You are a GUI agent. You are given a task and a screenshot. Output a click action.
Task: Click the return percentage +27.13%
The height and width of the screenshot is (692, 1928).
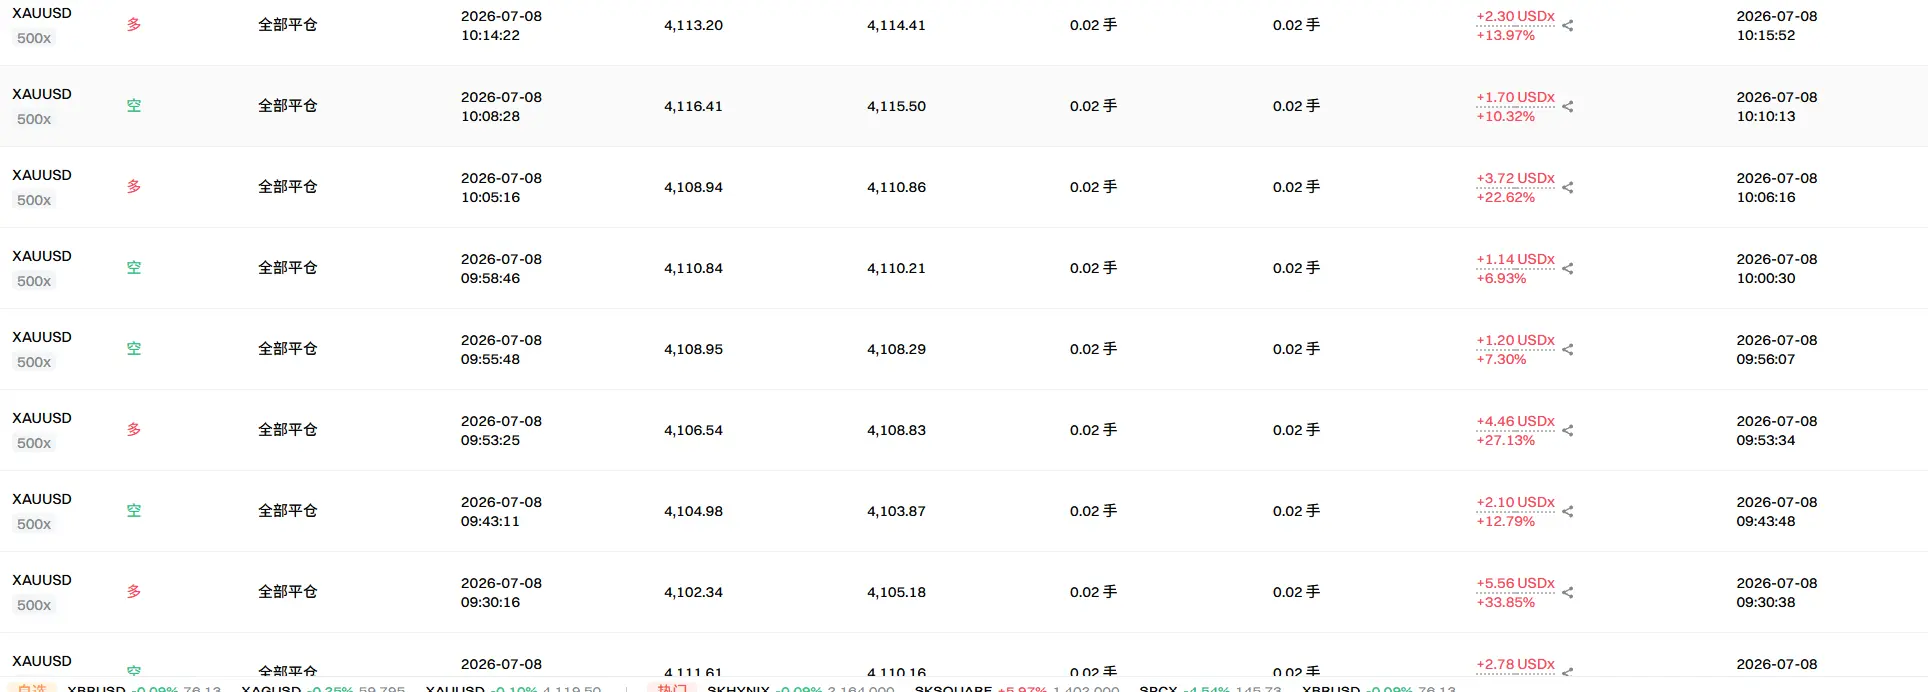[x=1505, y=440]
